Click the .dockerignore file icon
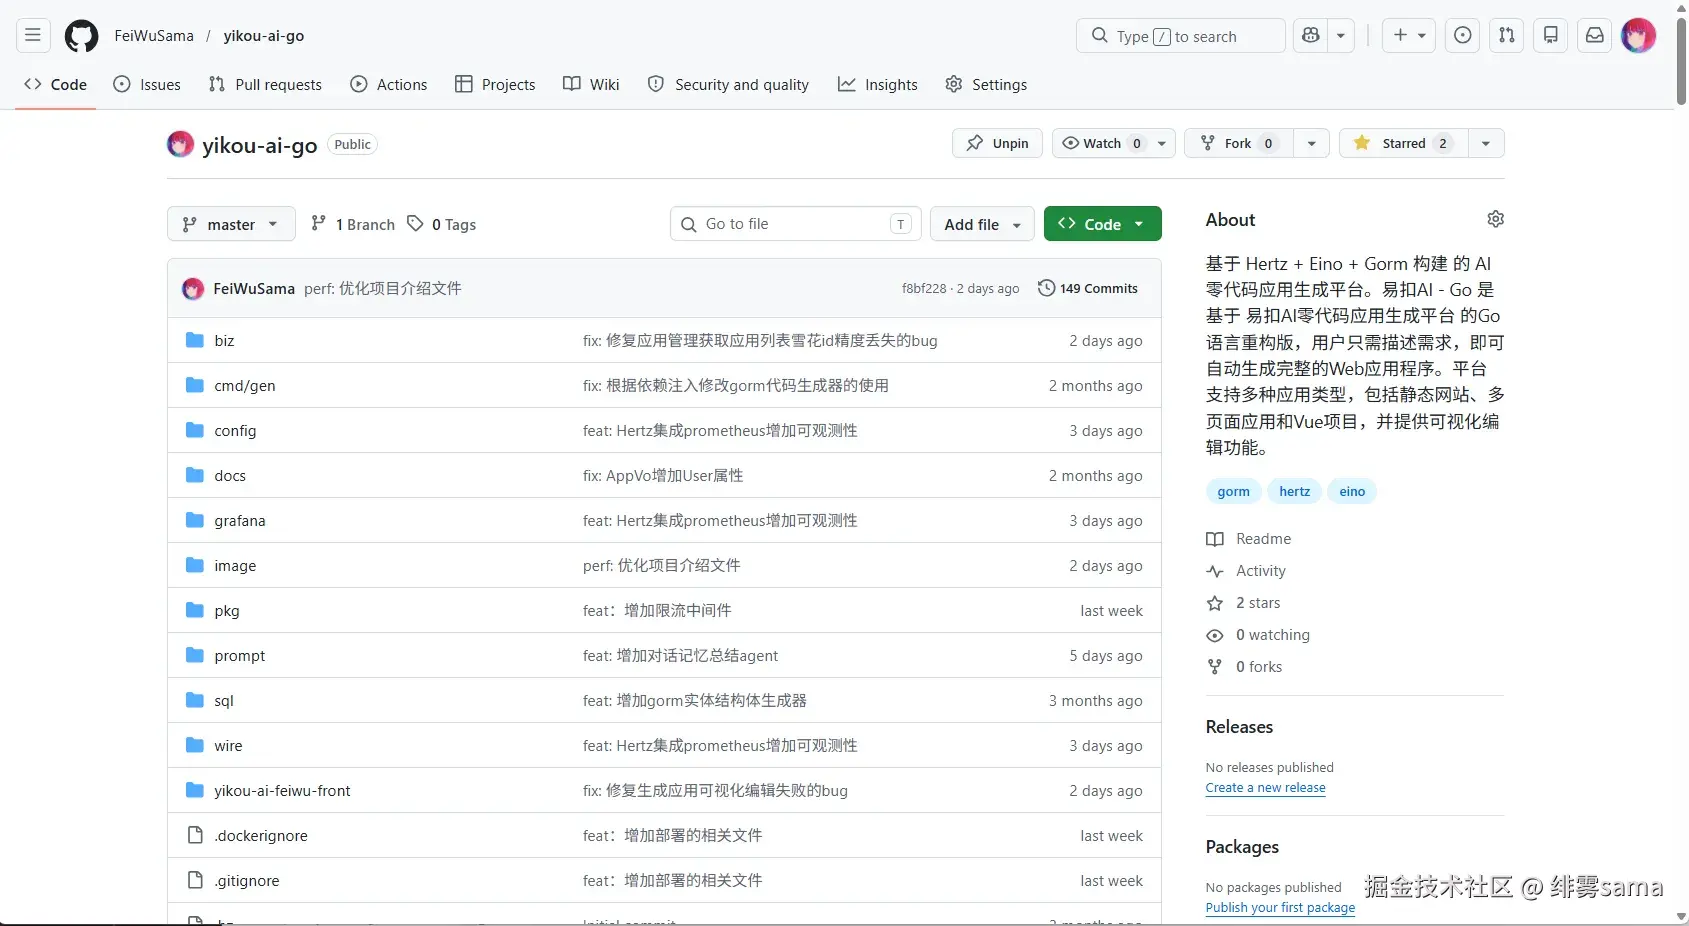Viewport: 1689px width, 926px height. pyautogui.click(x=195, y=835)
